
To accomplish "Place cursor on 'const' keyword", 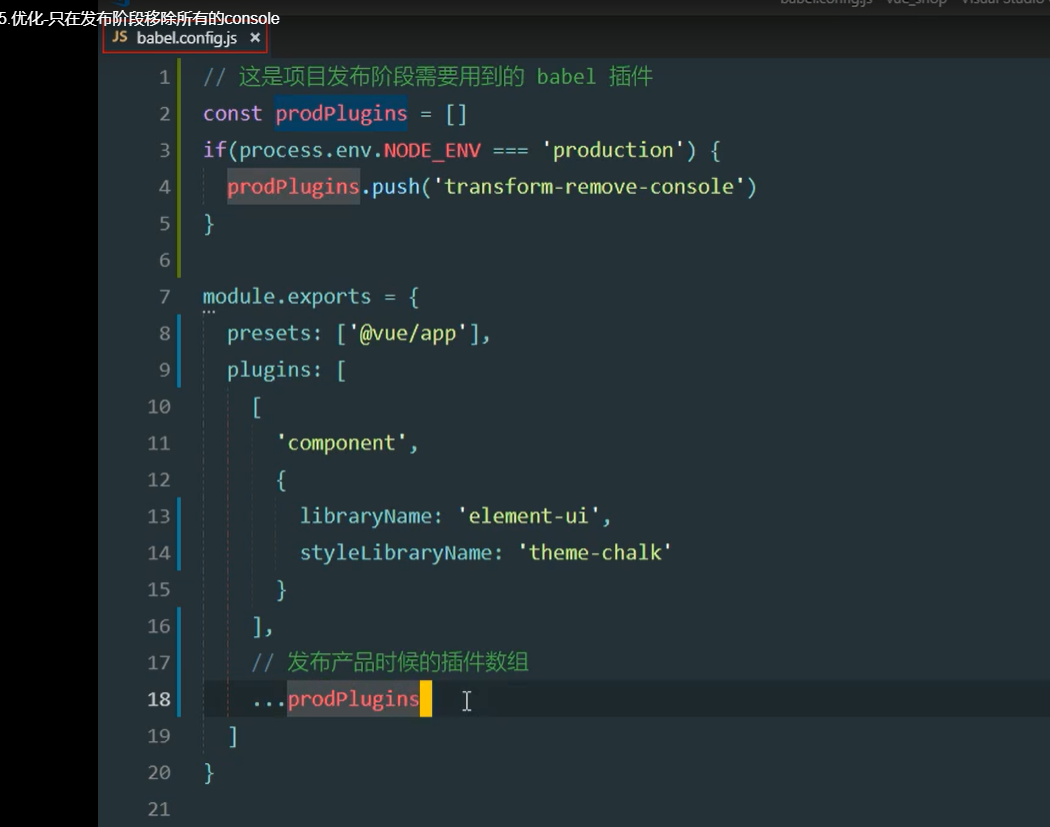I will point(232,114).
